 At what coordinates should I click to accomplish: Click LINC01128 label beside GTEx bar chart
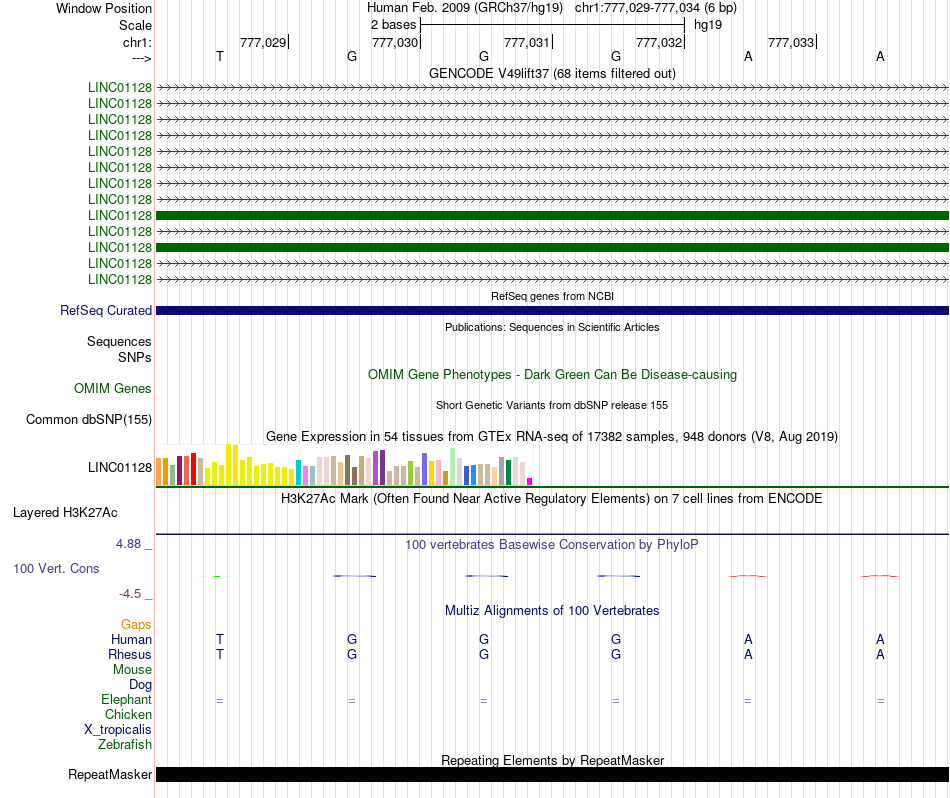click(119, 467)
